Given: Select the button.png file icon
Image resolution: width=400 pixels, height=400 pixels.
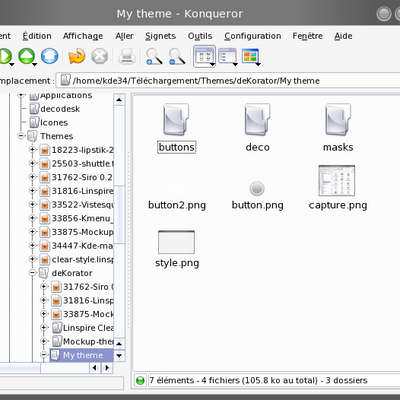Looking at the screenshot, I should 257,188.
